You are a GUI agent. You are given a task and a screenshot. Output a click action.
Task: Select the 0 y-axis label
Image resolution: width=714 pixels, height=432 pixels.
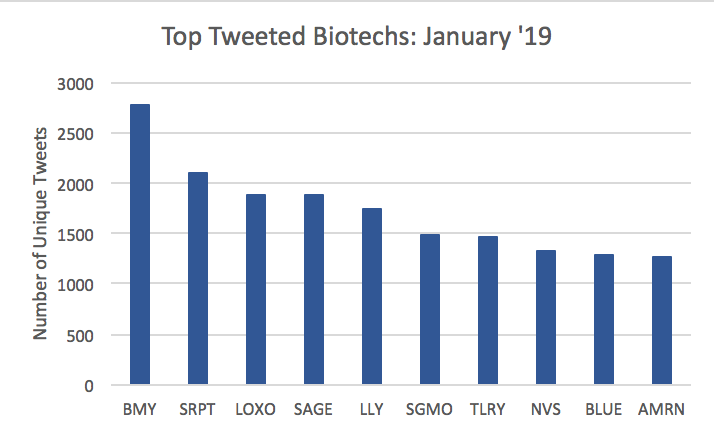[x=89, y=386]
